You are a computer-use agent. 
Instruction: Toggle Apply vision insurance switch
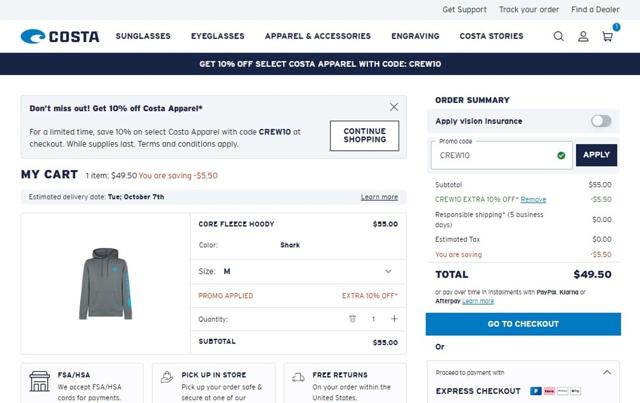tap(600, 121)
